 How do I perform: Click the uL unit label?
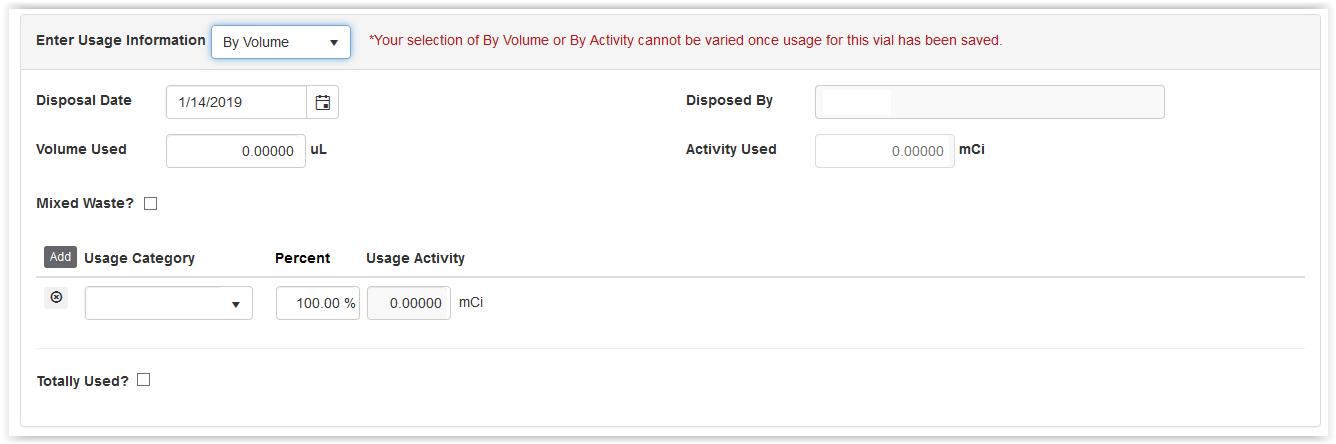coord(319,150)
